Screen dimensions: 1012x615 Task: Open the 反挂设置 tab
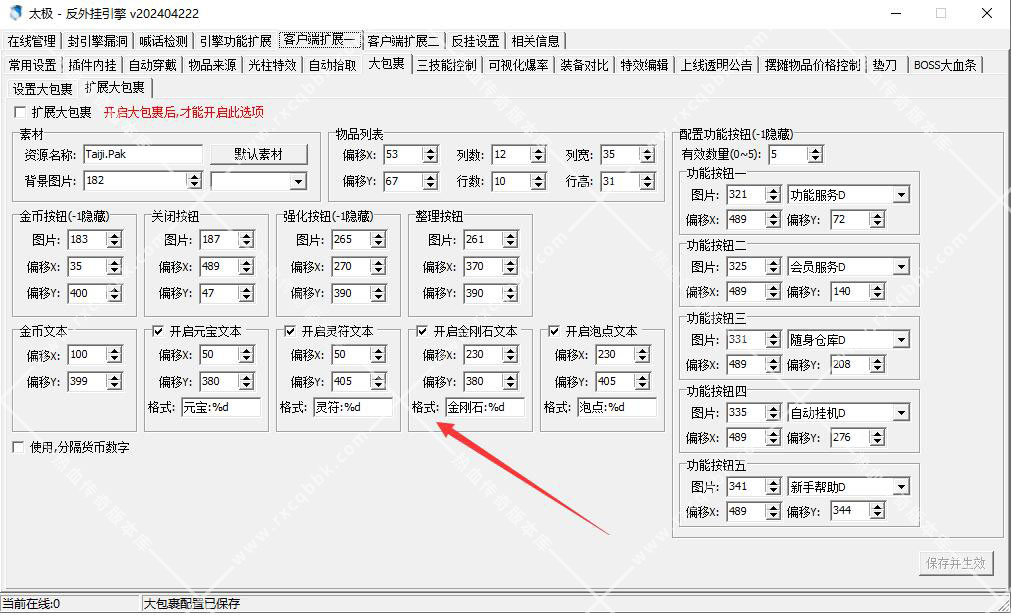click(x=475, y=41)
